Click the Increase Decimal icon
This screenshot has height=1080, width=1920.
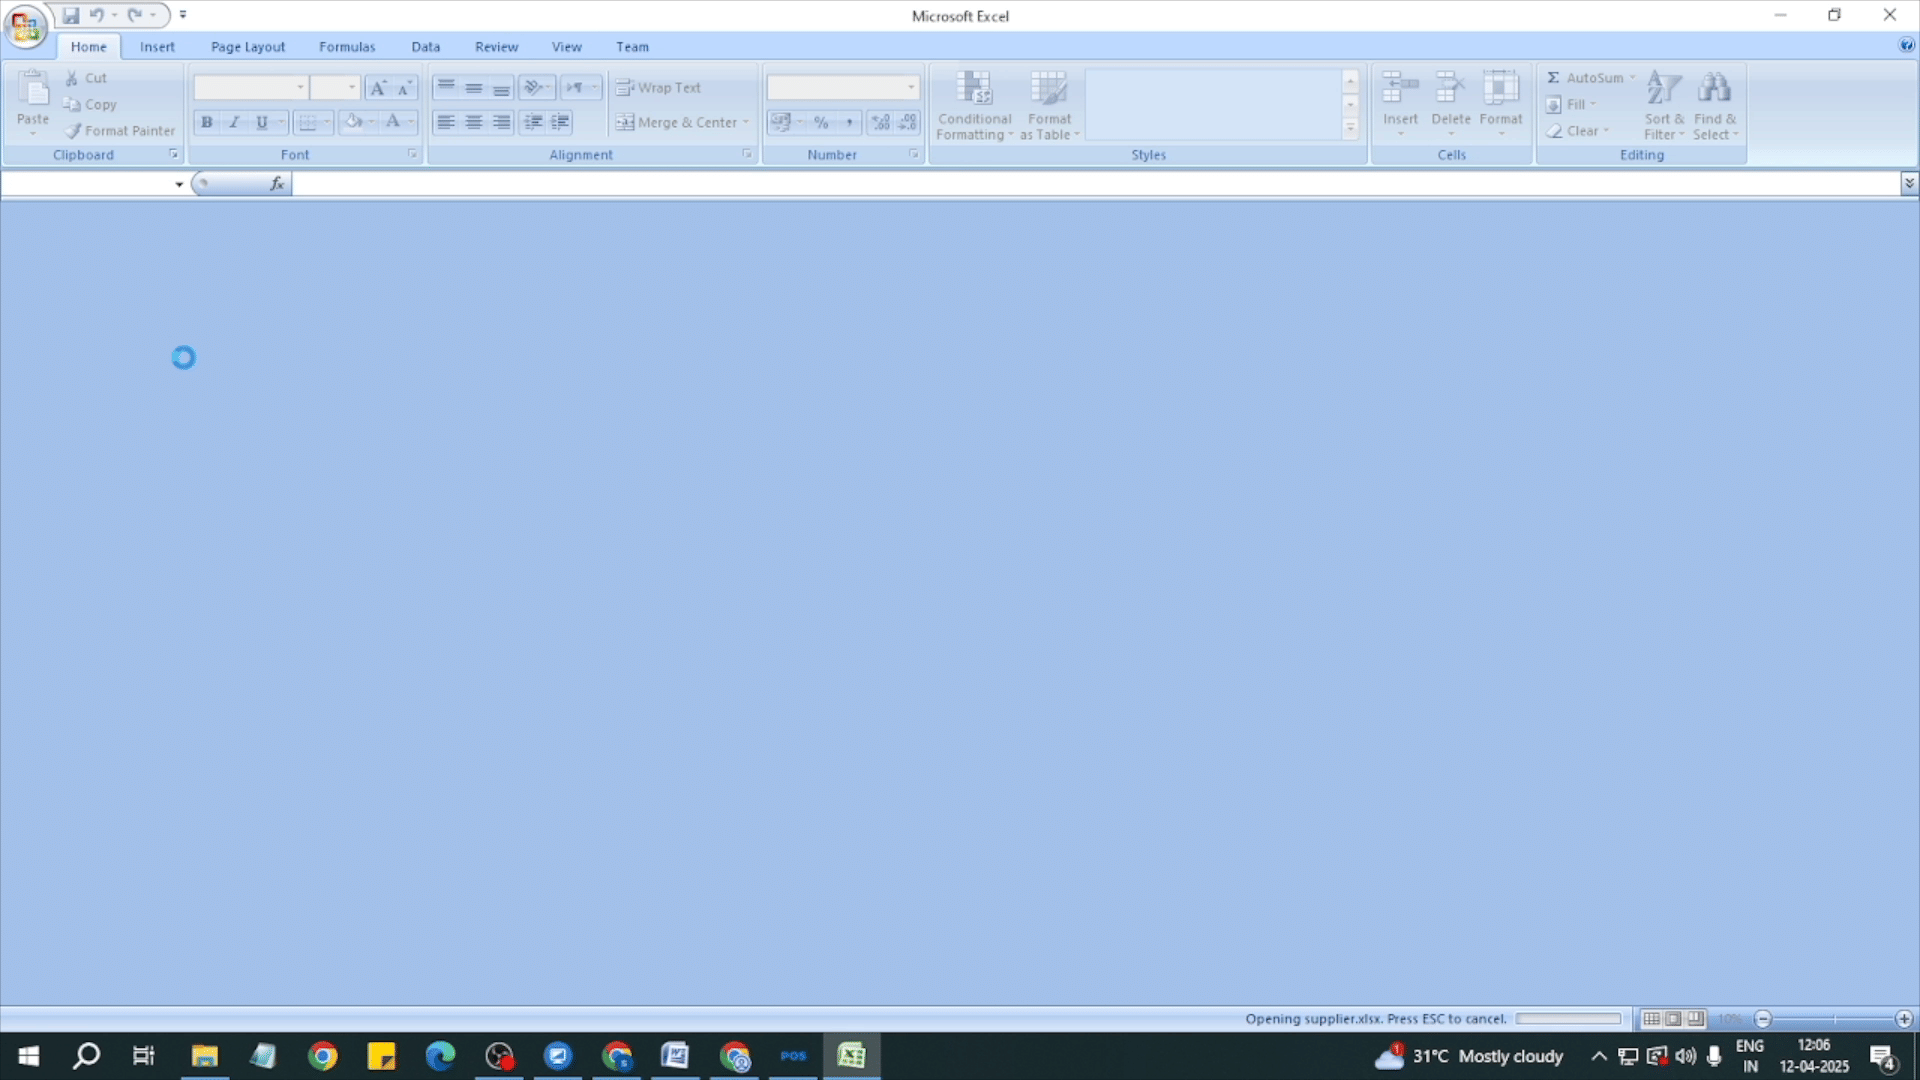coord(881,122)
